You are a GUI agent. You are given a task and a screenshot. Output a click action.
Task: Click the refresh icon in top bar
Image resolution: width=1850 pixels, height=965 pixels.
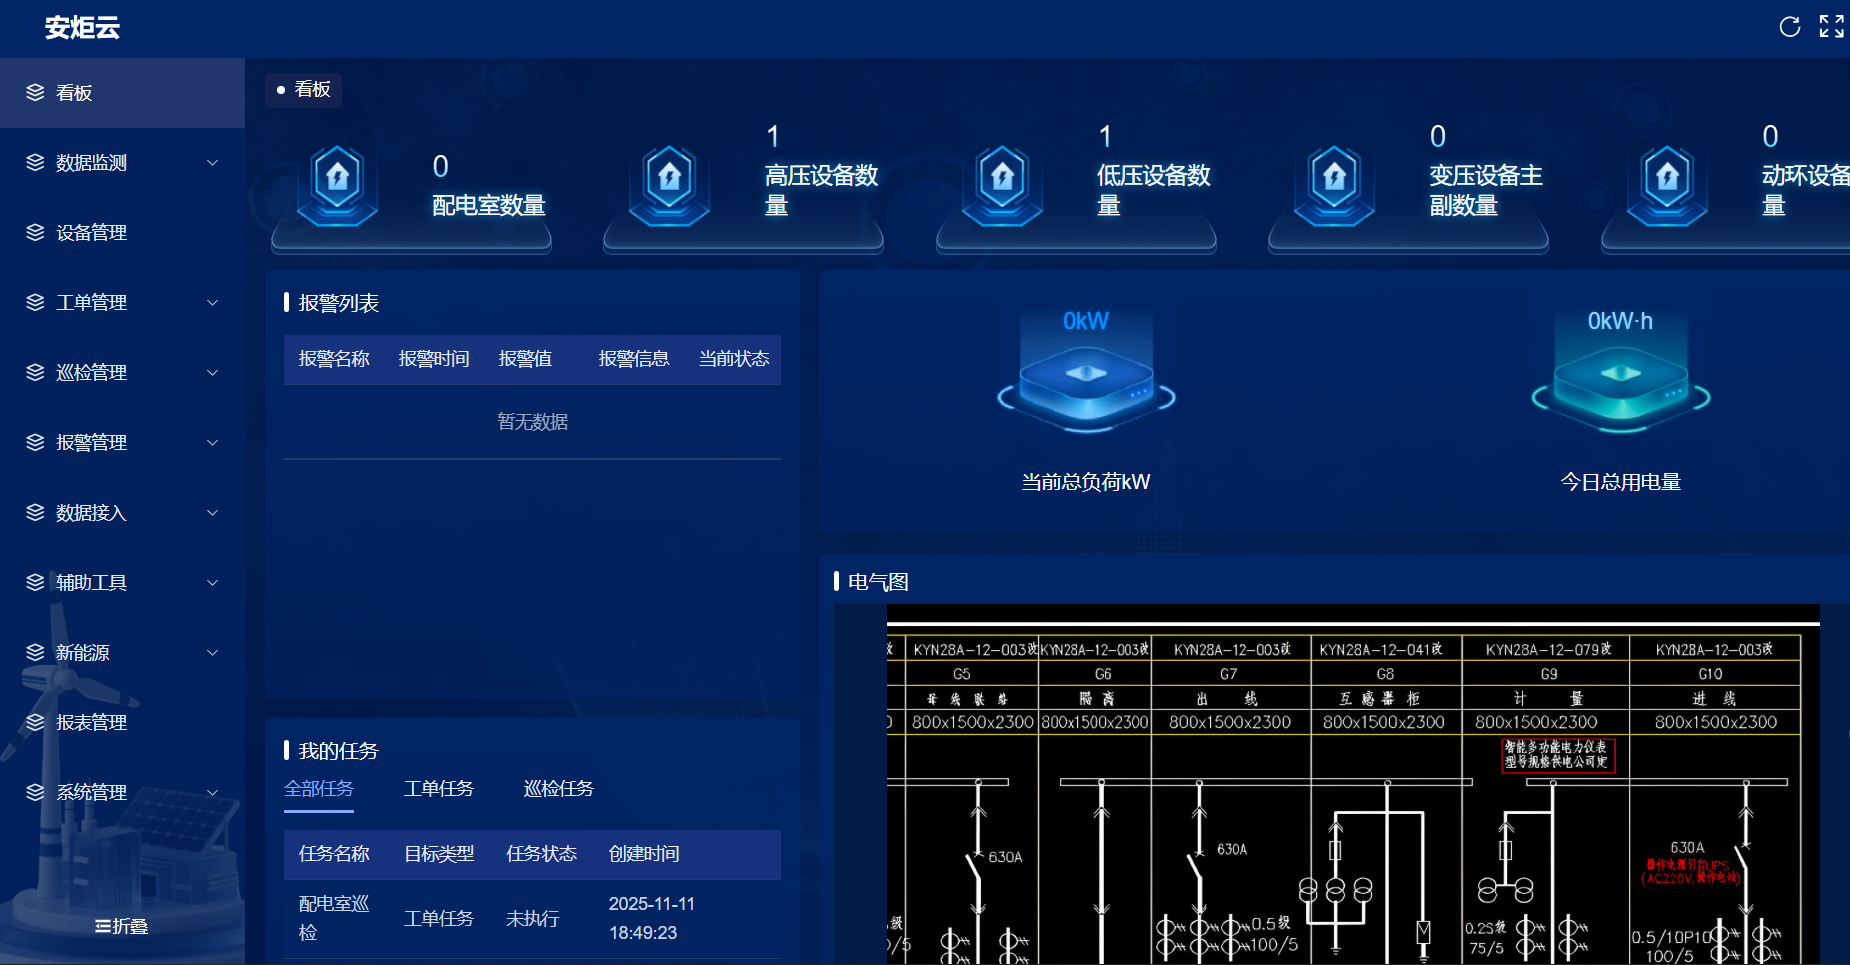(1789, 27)
